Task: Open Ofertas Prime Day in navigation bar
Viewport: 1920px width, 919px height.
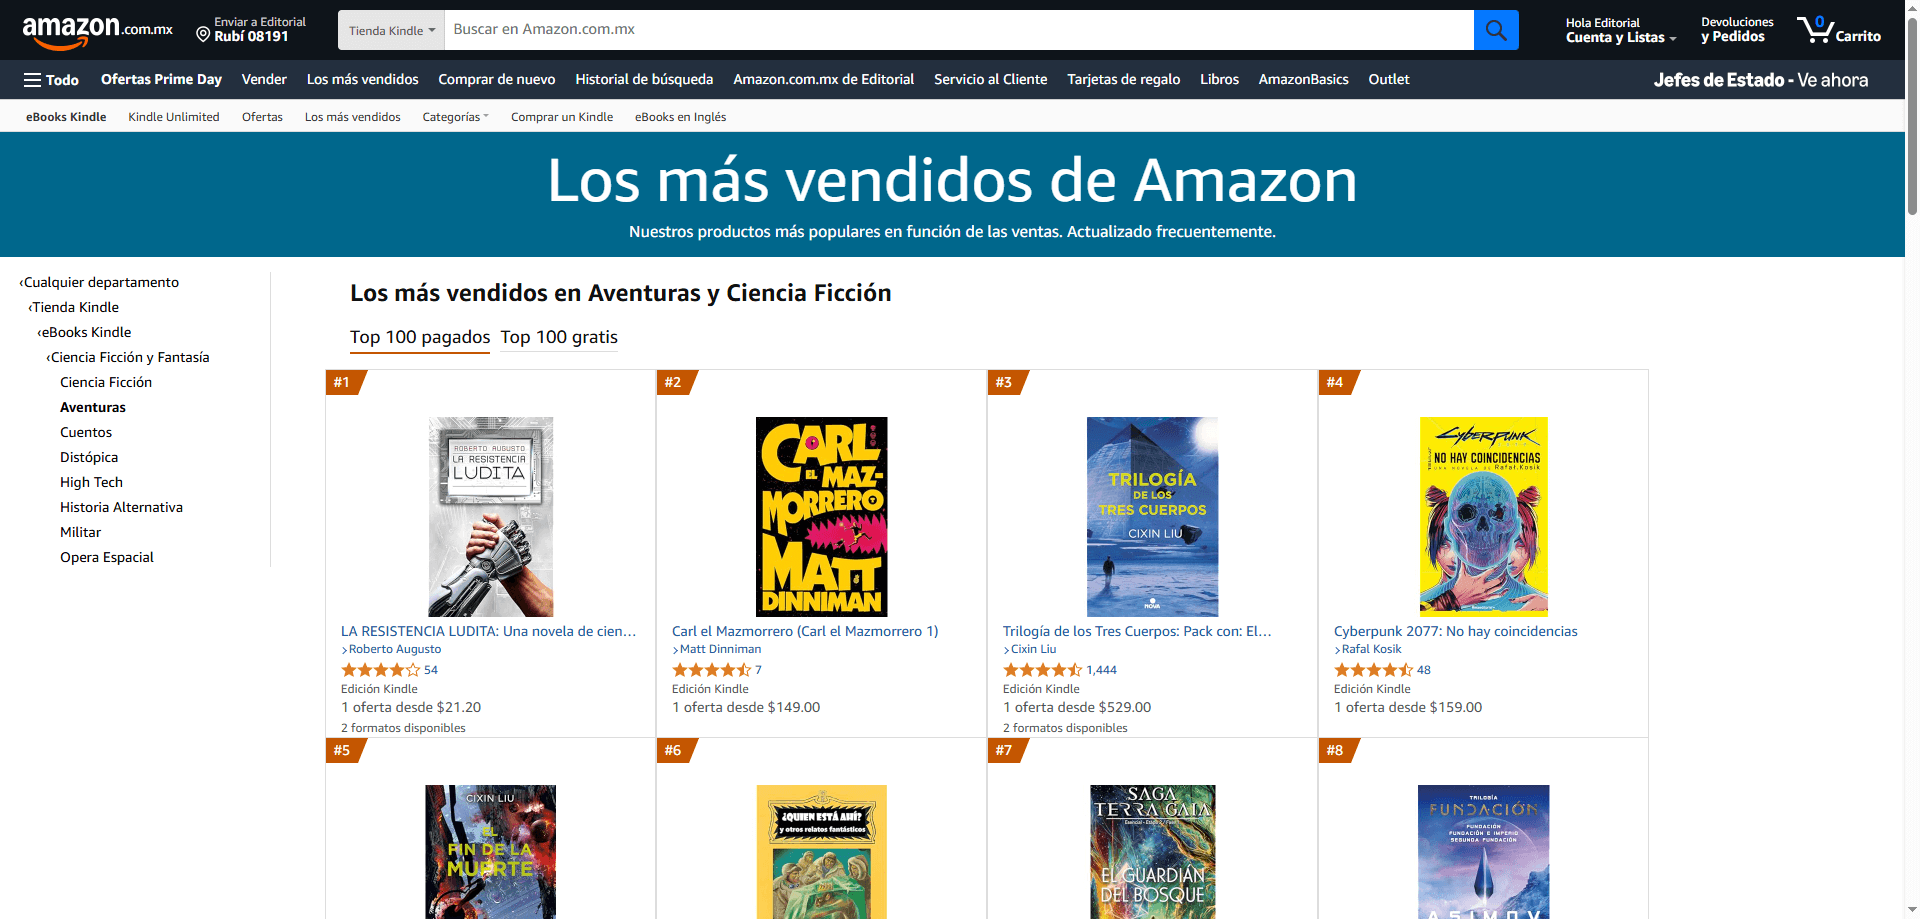Action: click(x=161, y=80)
